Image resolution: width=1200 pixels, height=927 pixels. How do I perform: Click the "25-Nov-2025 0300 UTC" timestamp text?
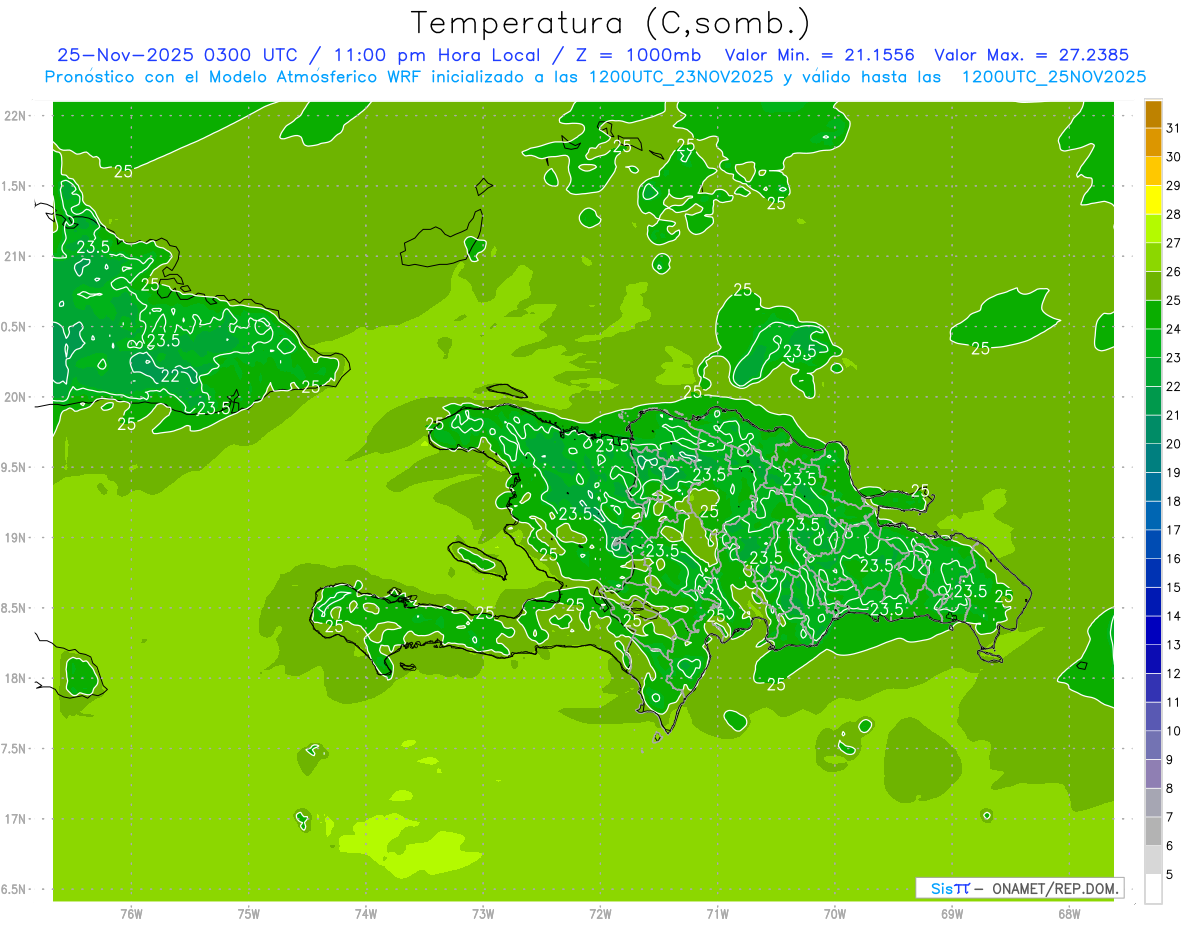click(x=177, y=55)
